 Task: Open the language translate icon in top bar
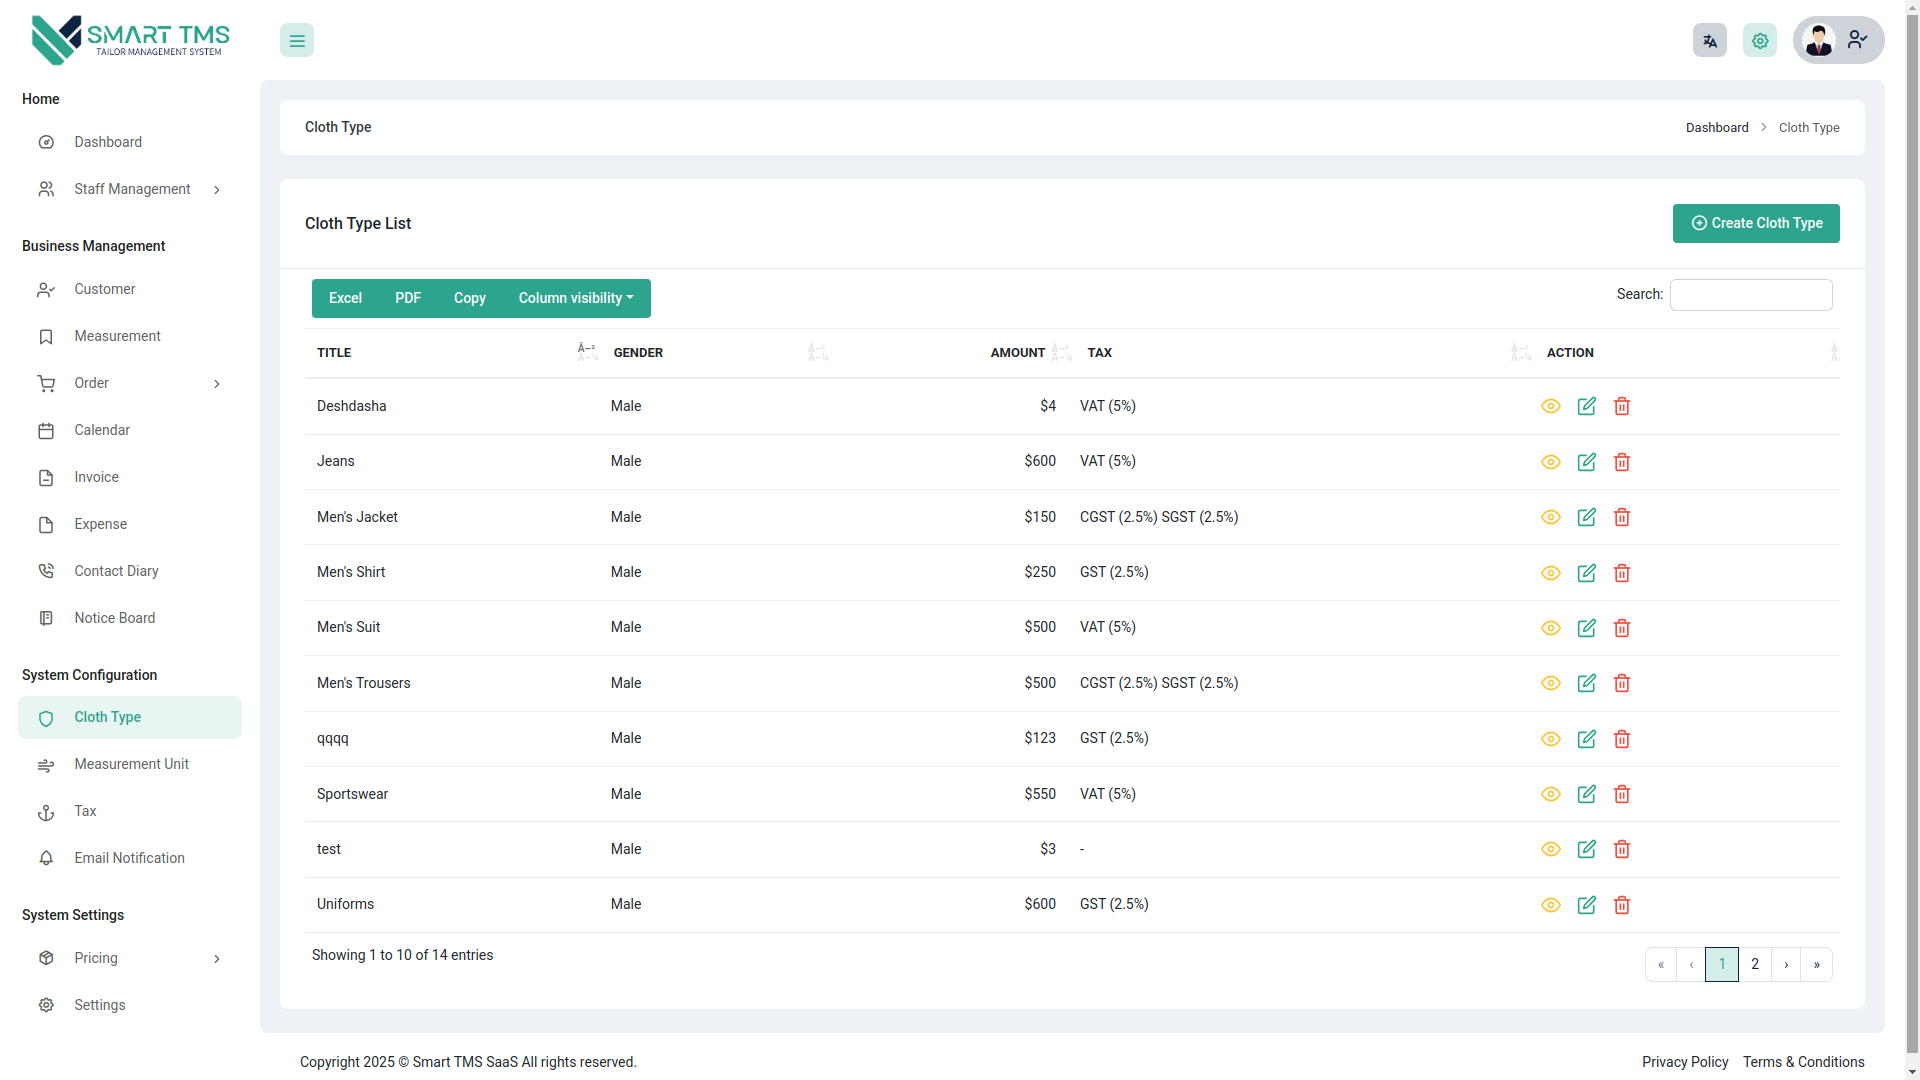click(1709, 40)
